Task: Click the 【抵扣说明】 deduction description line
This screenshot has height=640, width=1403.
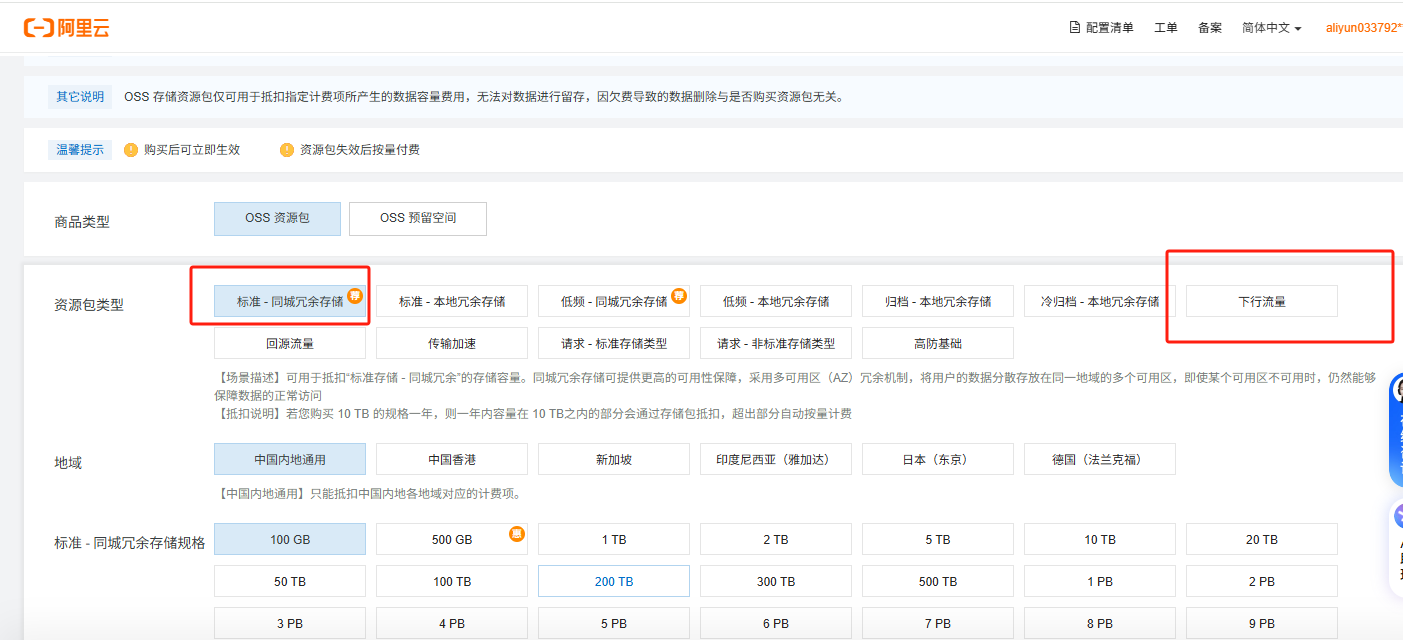Action: (534, 413)
